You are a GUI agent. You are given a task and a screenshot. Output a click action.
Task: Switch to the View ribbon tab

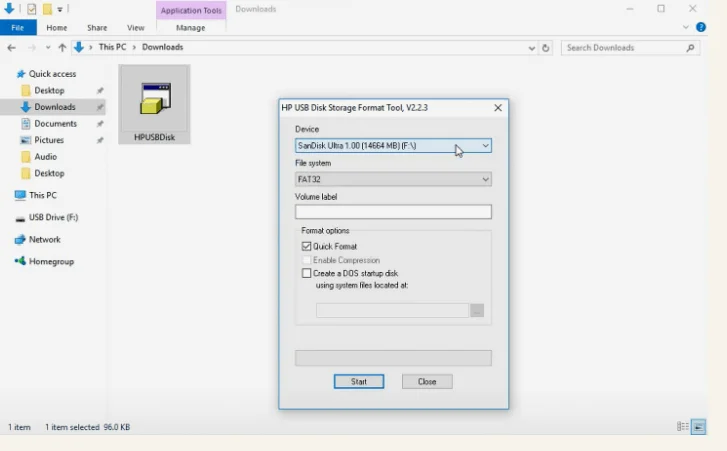click(x=135, y=28)
